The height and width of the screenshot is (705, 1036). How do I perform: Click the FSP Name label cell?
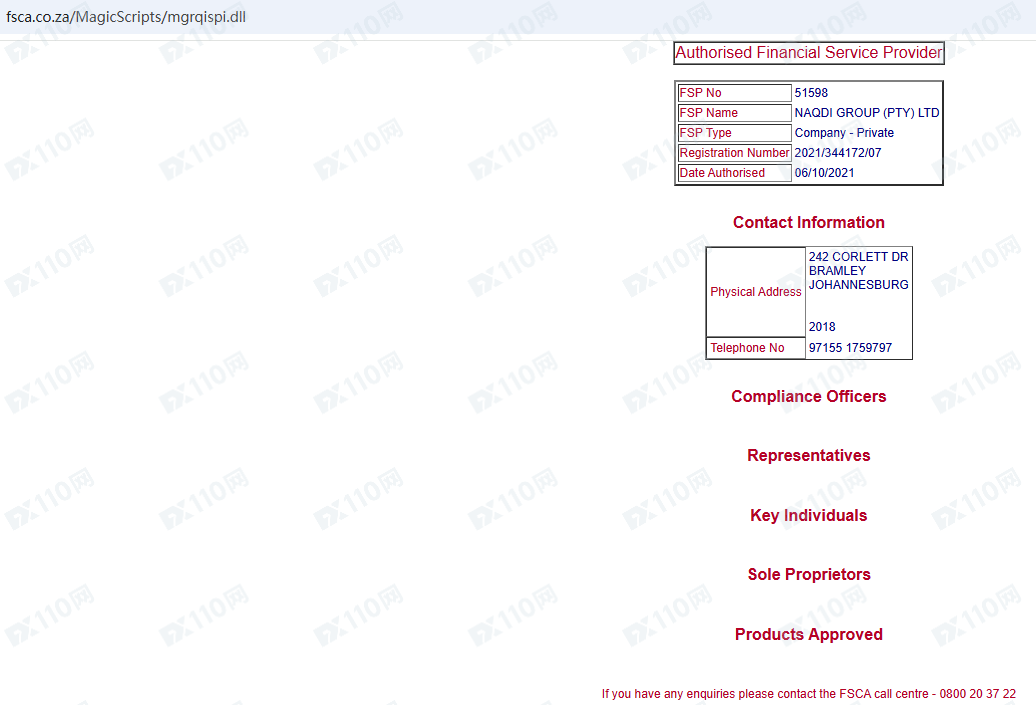tap(733, 113)
